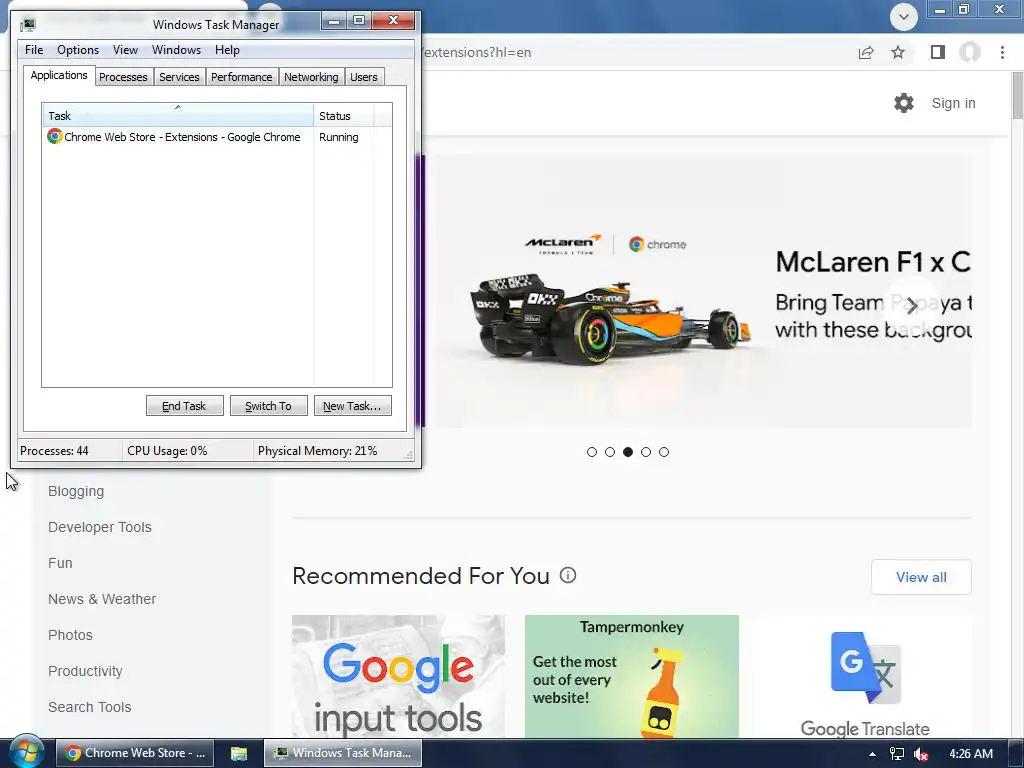
Task: Open Chrome side panel icon
Action: tap(938, 52)
